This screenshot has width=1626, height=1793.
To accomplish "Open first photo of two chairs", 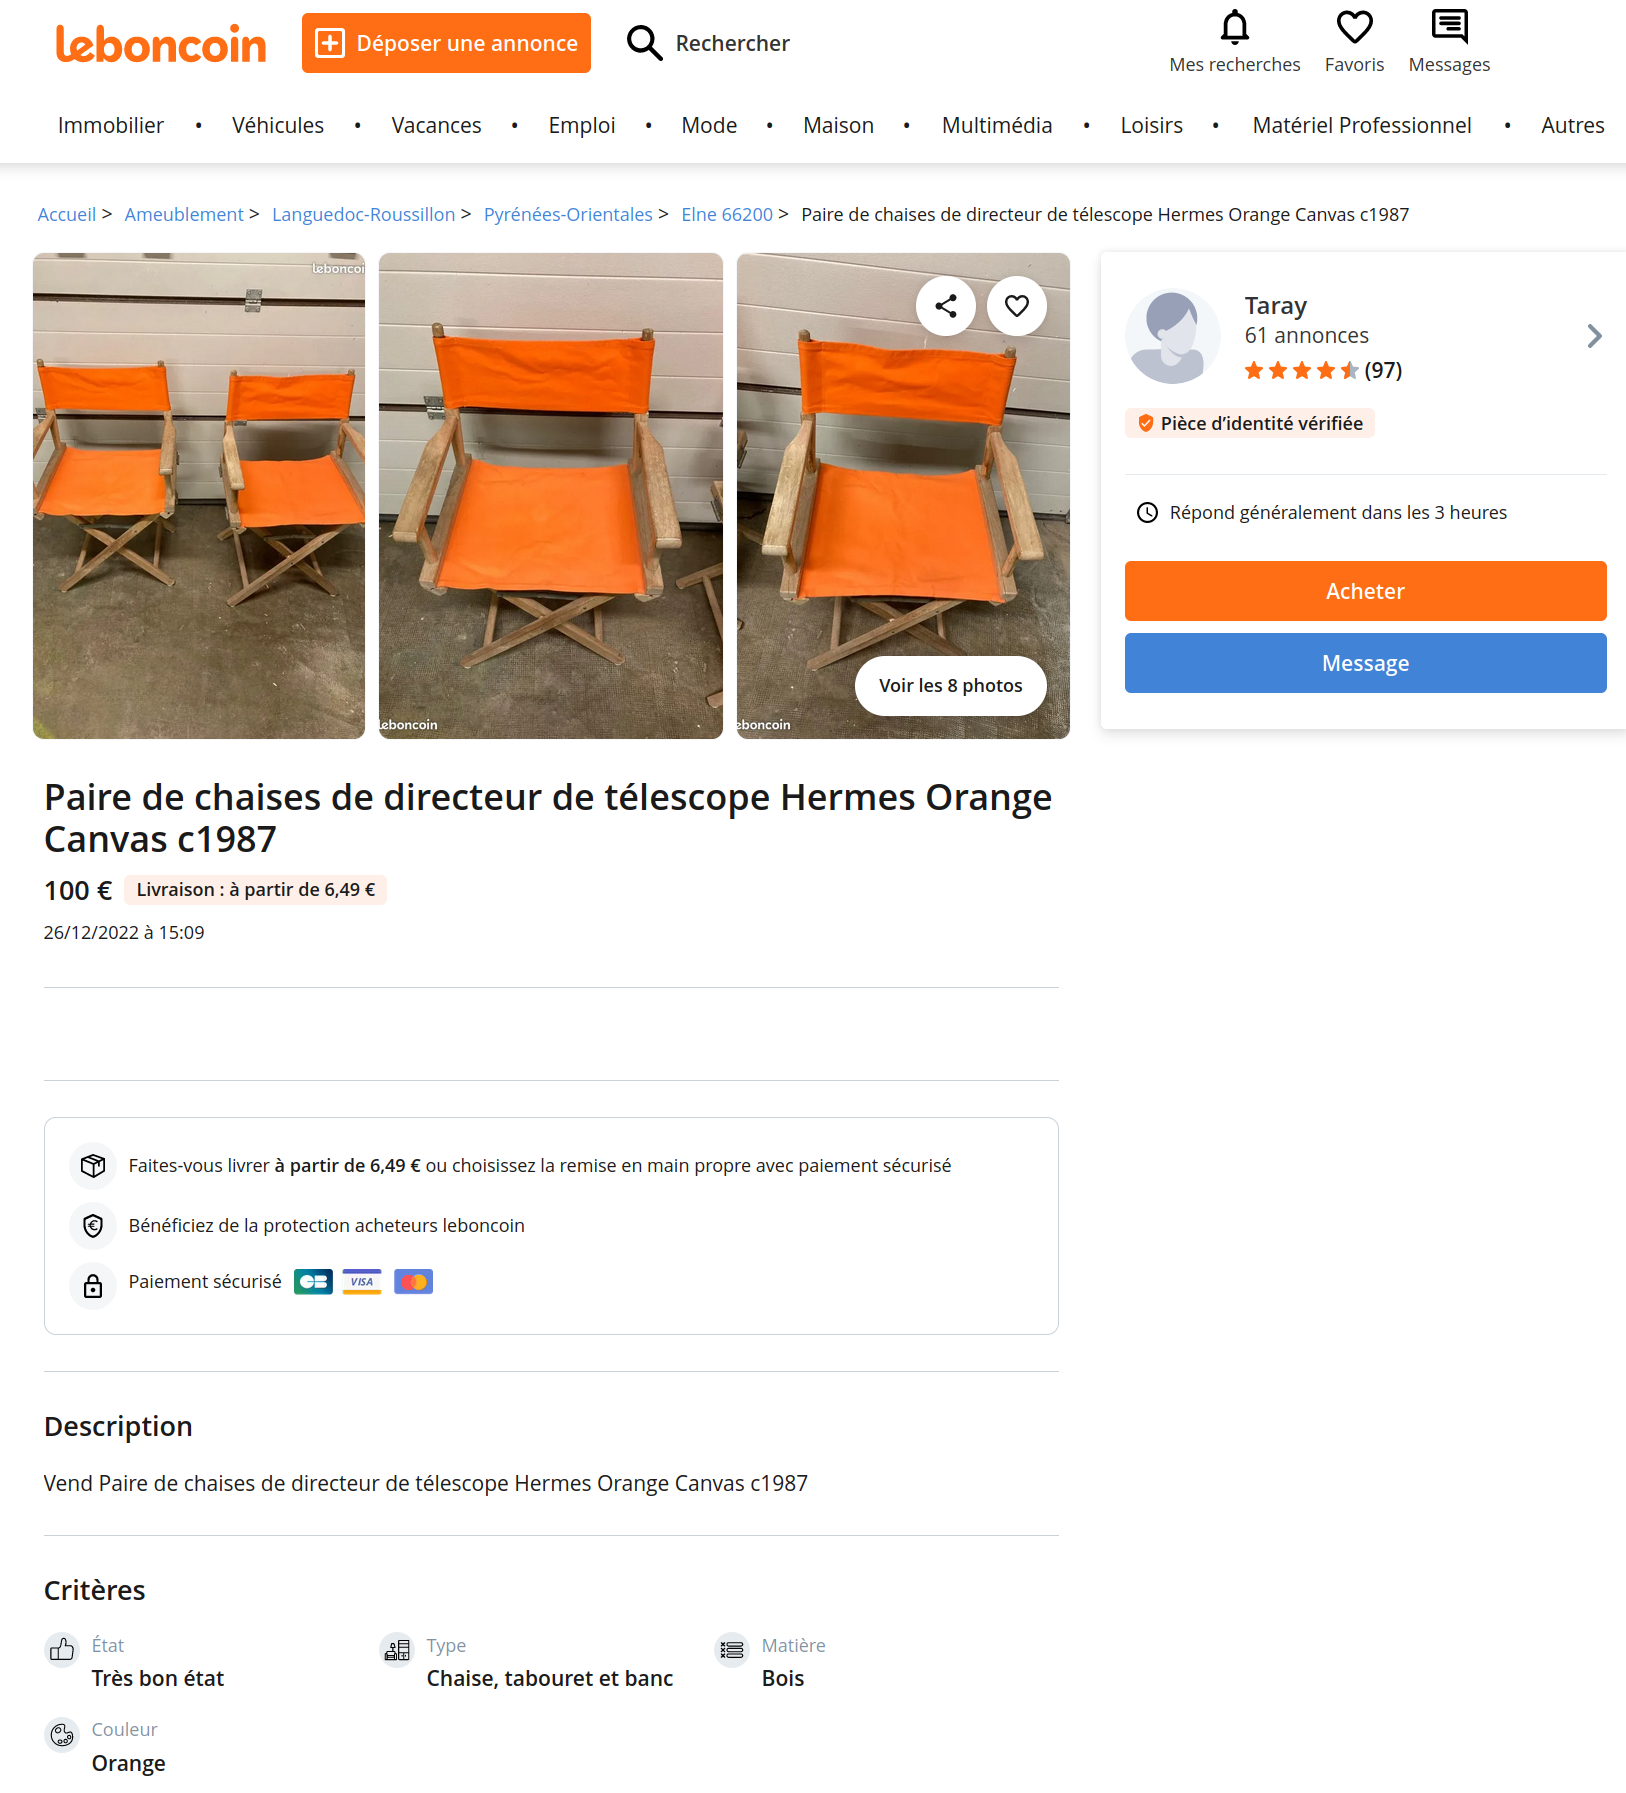I will 199,496.
